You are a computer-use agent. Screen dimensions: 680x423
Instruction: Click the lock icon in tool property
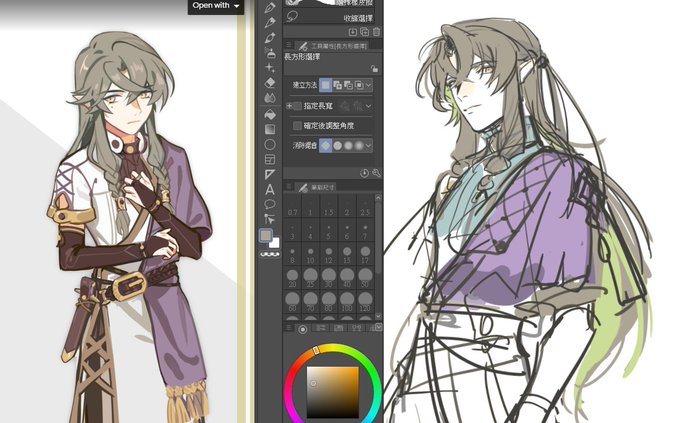point(375,69)
